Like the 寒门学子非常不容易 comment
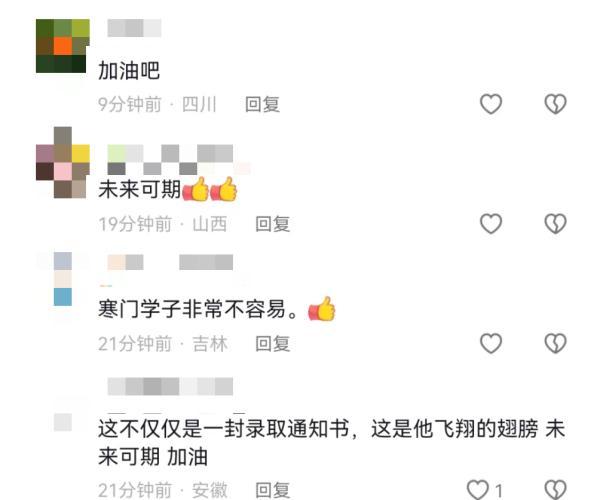 click(491, 343)
